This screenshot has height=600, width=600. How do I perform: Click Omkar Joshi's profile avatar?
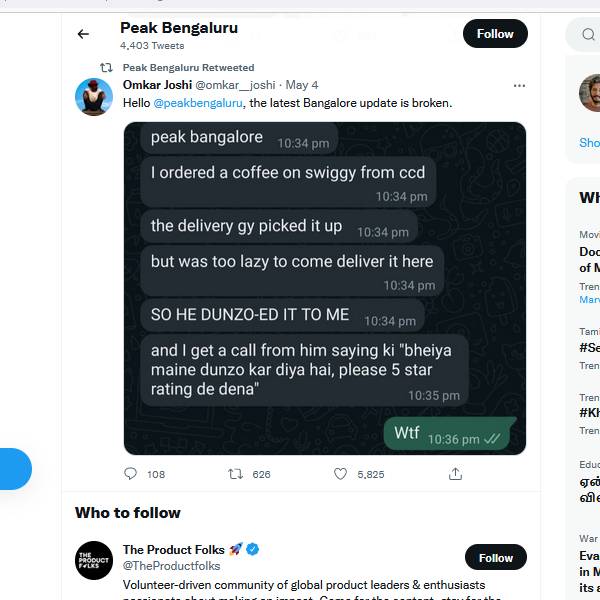pos(94,96)
